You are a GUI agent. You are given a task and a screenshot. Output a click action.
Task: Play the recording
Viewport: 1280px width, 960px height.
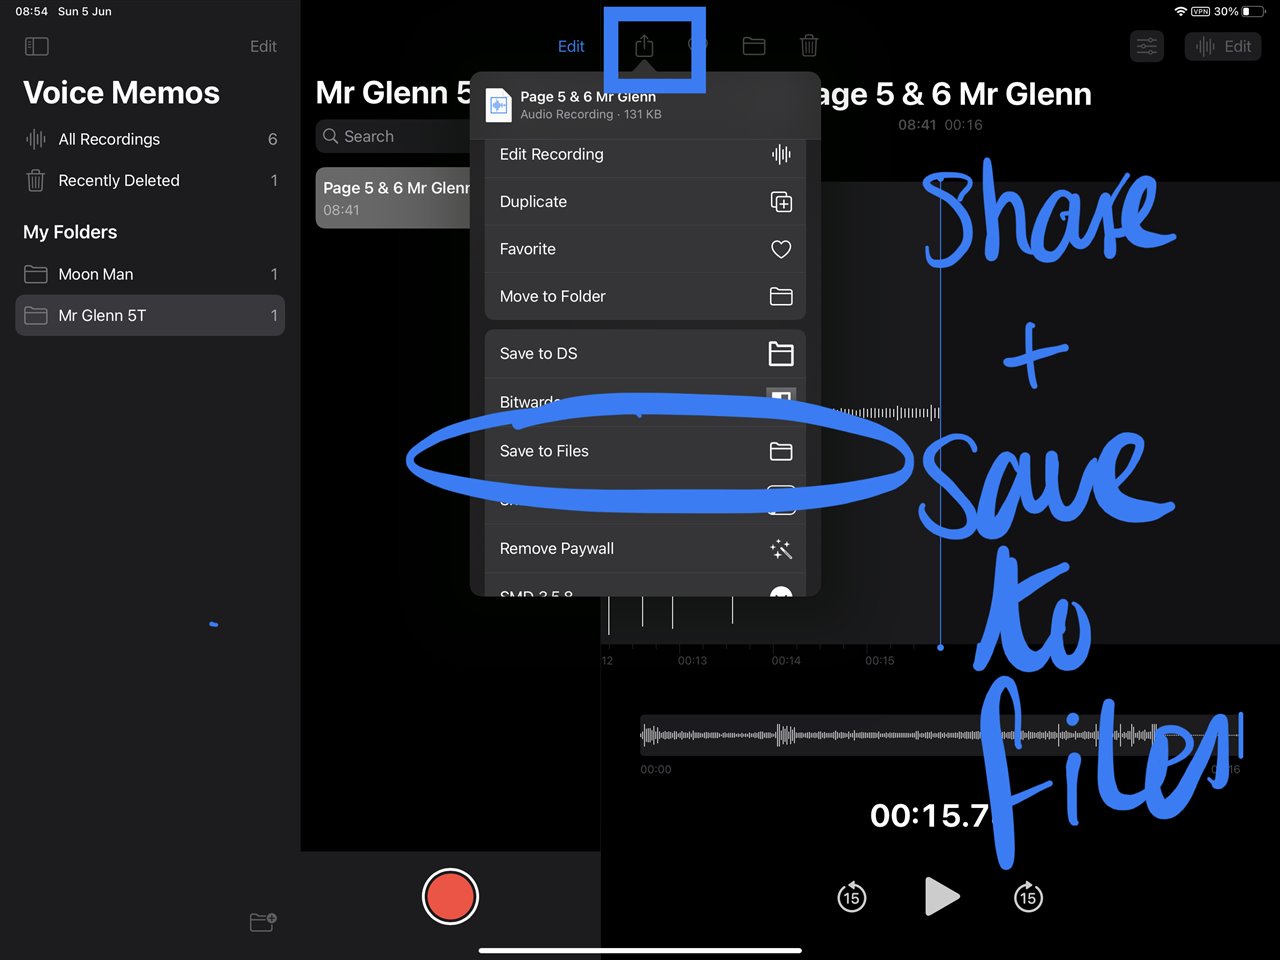click(x=941, y=897)
